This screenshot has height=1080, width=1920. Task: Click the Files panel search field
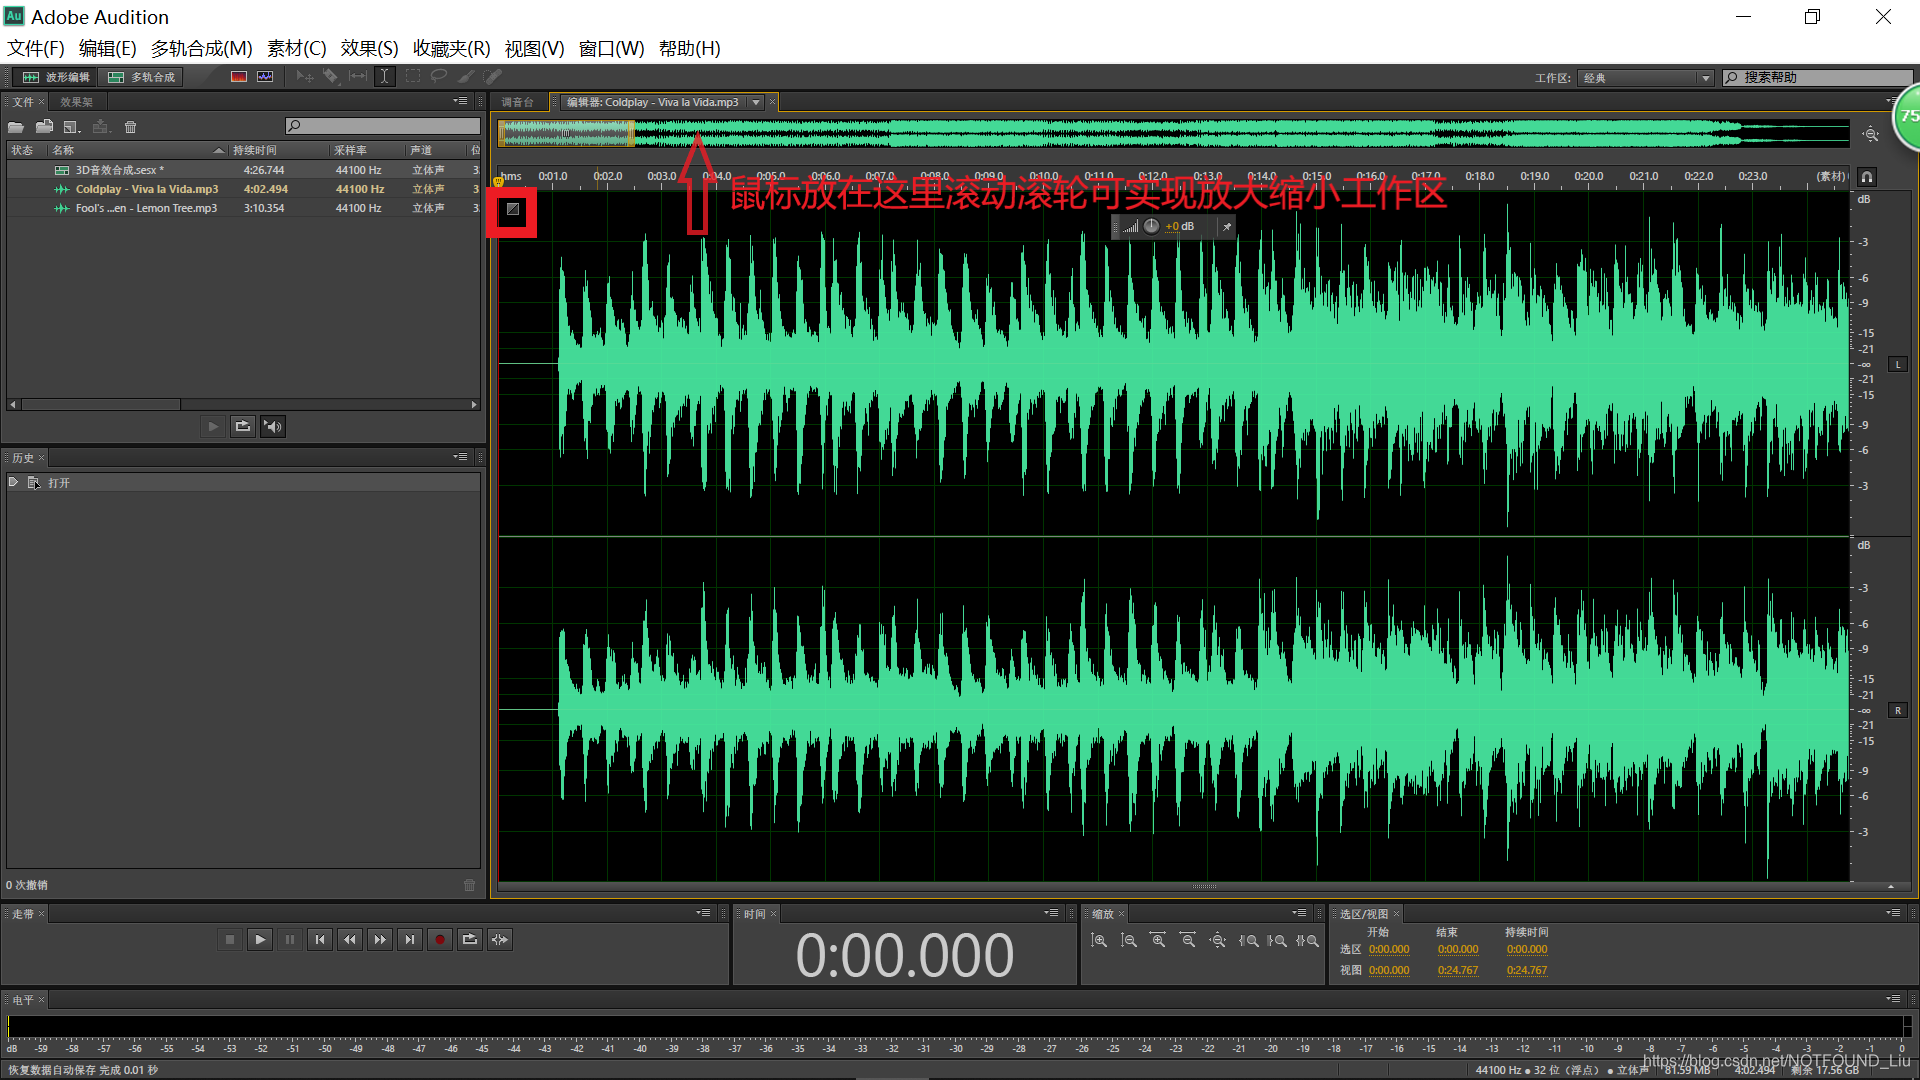[383, 126]
